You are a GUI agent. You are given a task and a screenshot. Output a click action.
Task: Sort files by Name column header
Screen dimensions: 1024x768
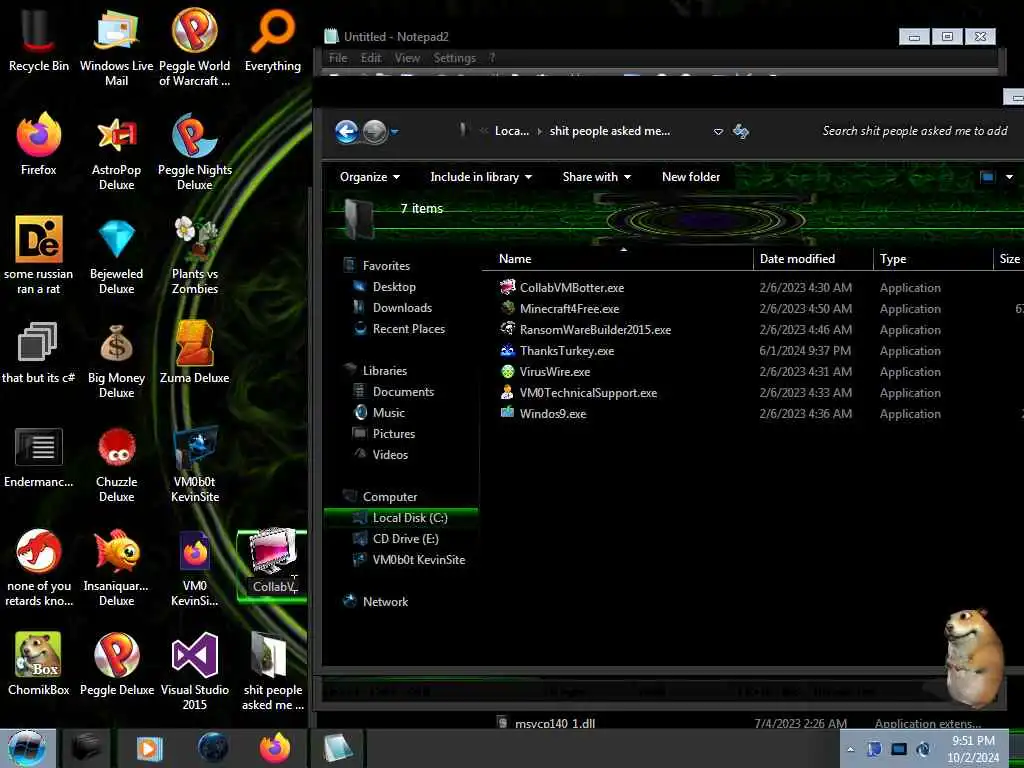pos(617,259)
